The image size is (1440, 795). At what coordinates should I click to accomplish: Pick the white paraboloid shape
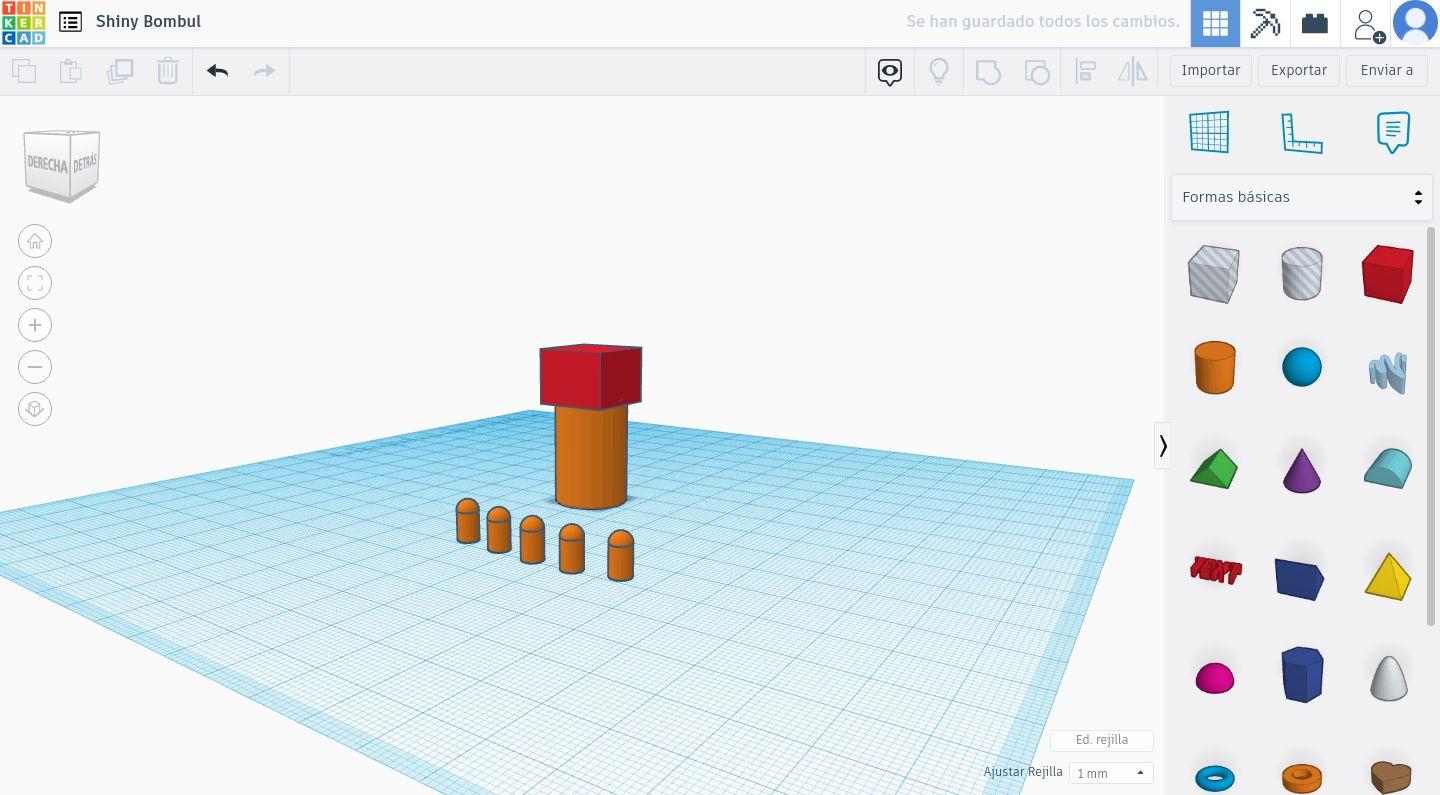(x=1388, y=677)
